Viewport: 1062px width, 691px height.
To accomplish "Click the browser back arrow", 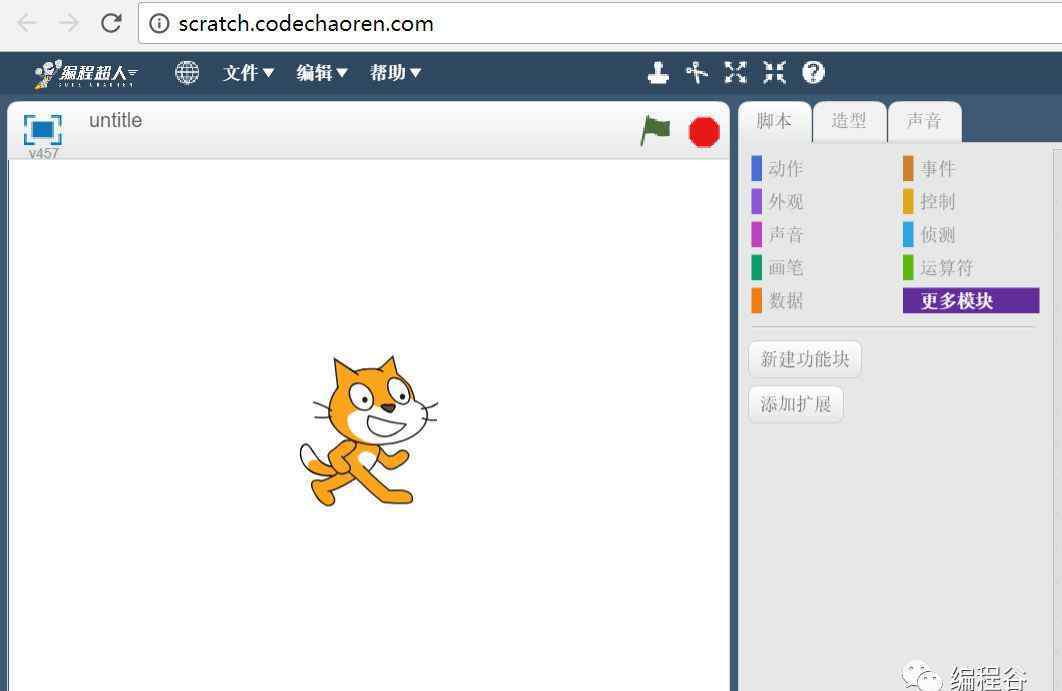I will pyautogui.click(x=27, y=23).
